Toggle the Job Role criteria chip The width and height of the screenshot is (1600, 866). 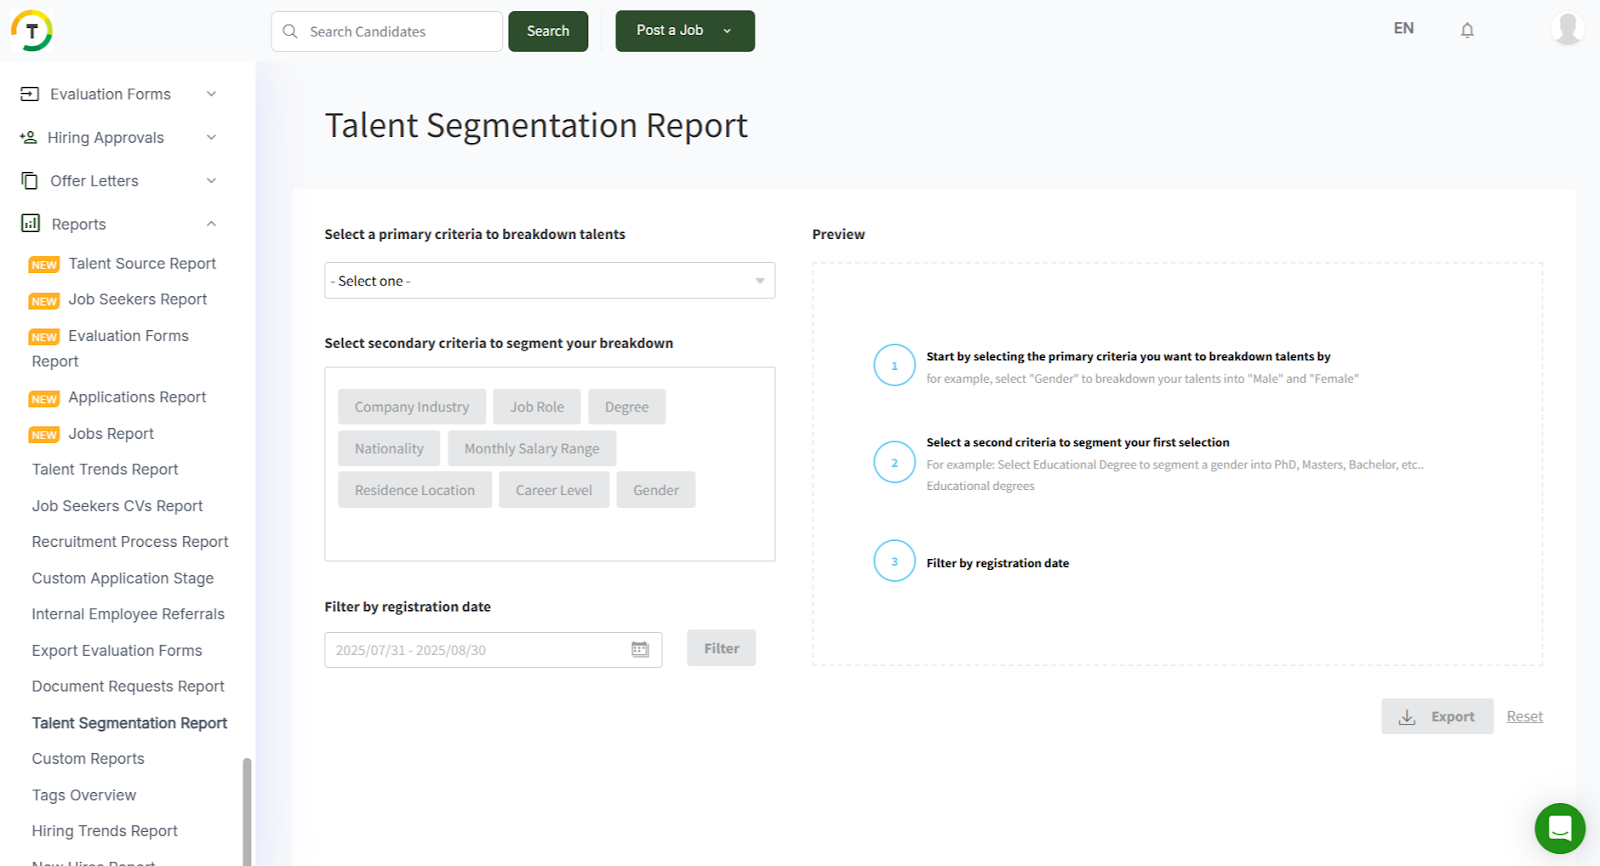(537, 407)
